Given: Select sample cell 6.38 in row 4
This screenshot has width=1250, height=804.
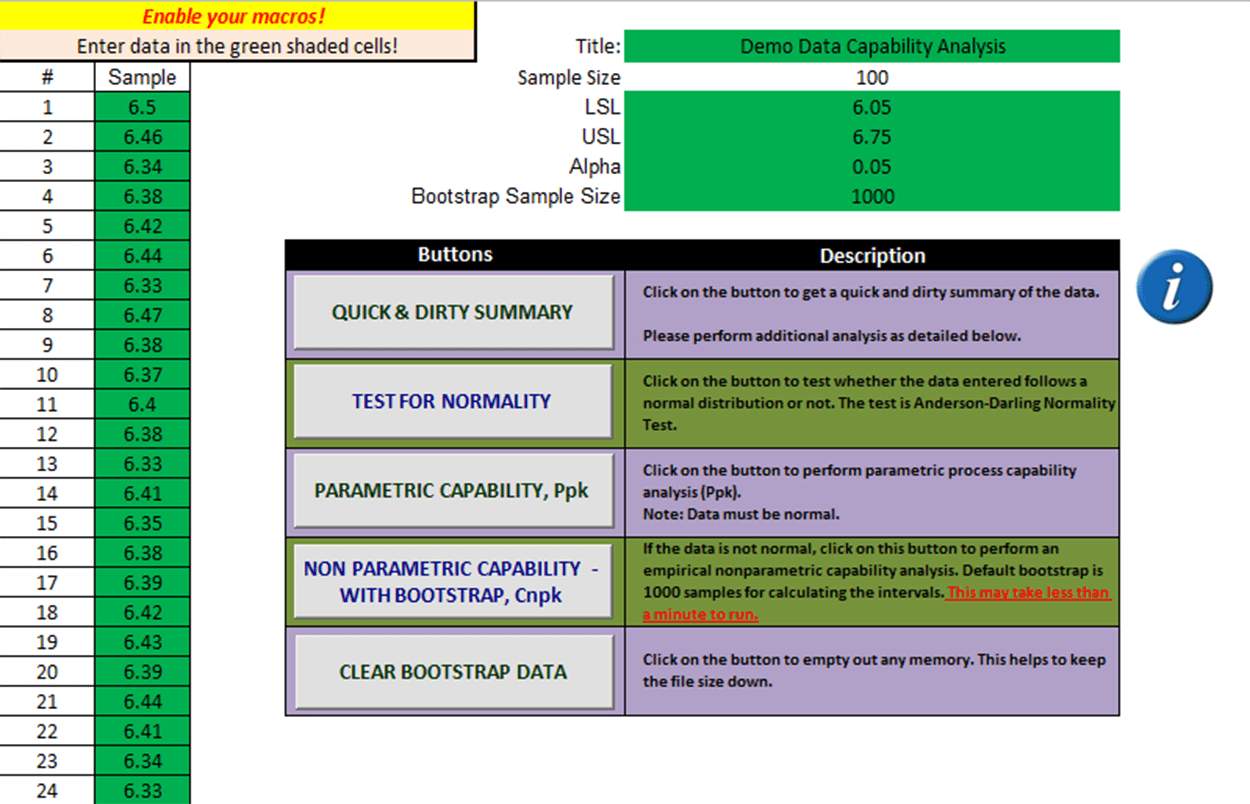Looking at the screenshot, I should (x=142, y=196).
